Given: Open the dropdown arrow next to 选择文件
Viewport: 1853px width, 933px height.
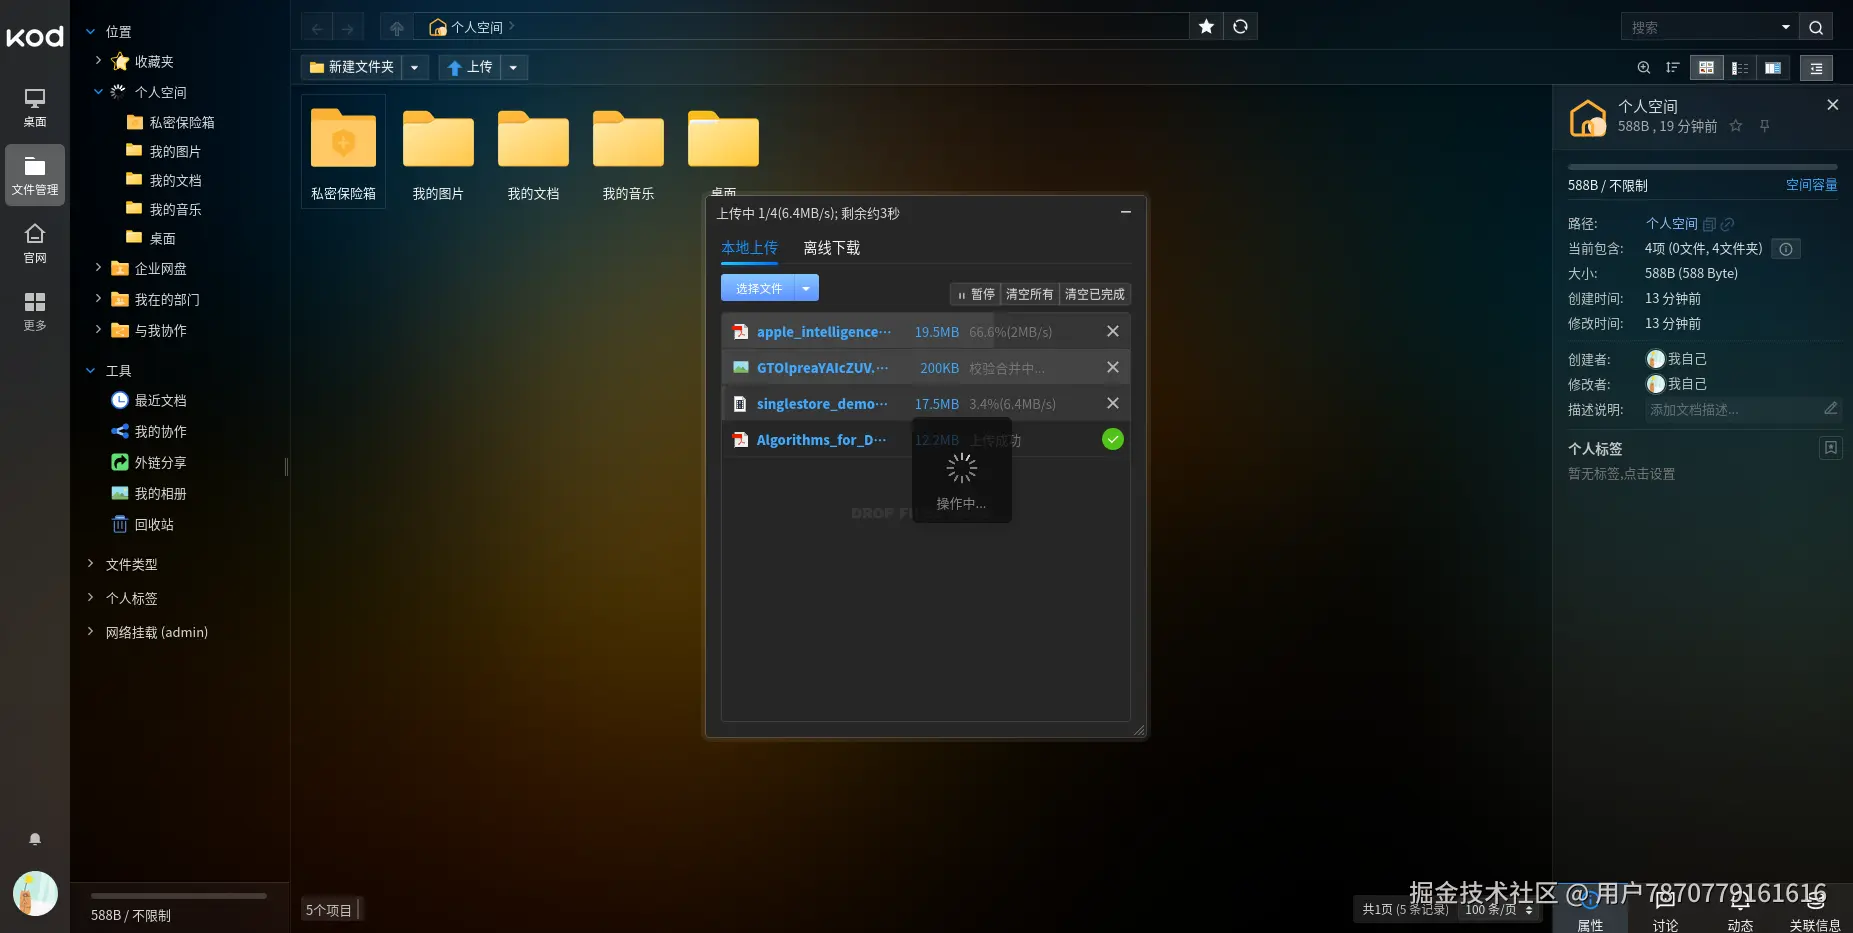Looking at the screenshot, I should tap(806, 288).
